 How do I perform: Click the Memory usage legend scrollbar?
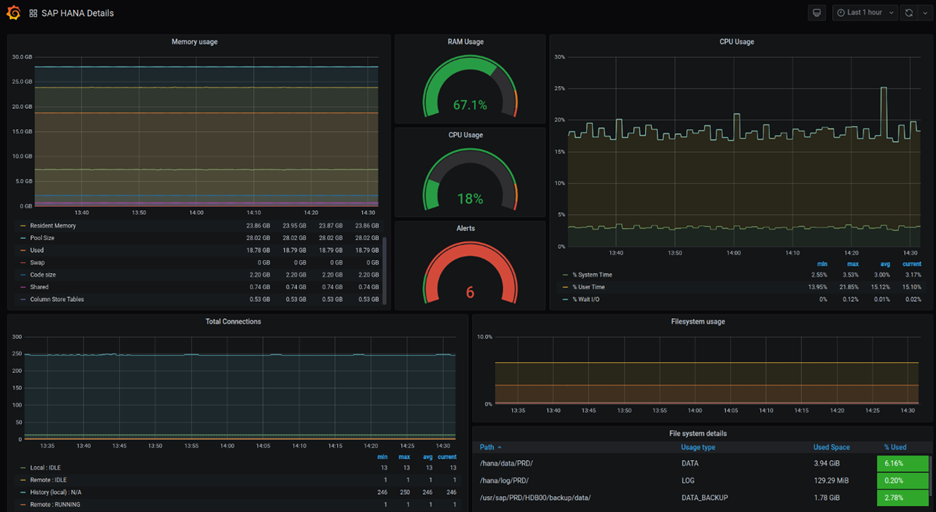point(384,271)
